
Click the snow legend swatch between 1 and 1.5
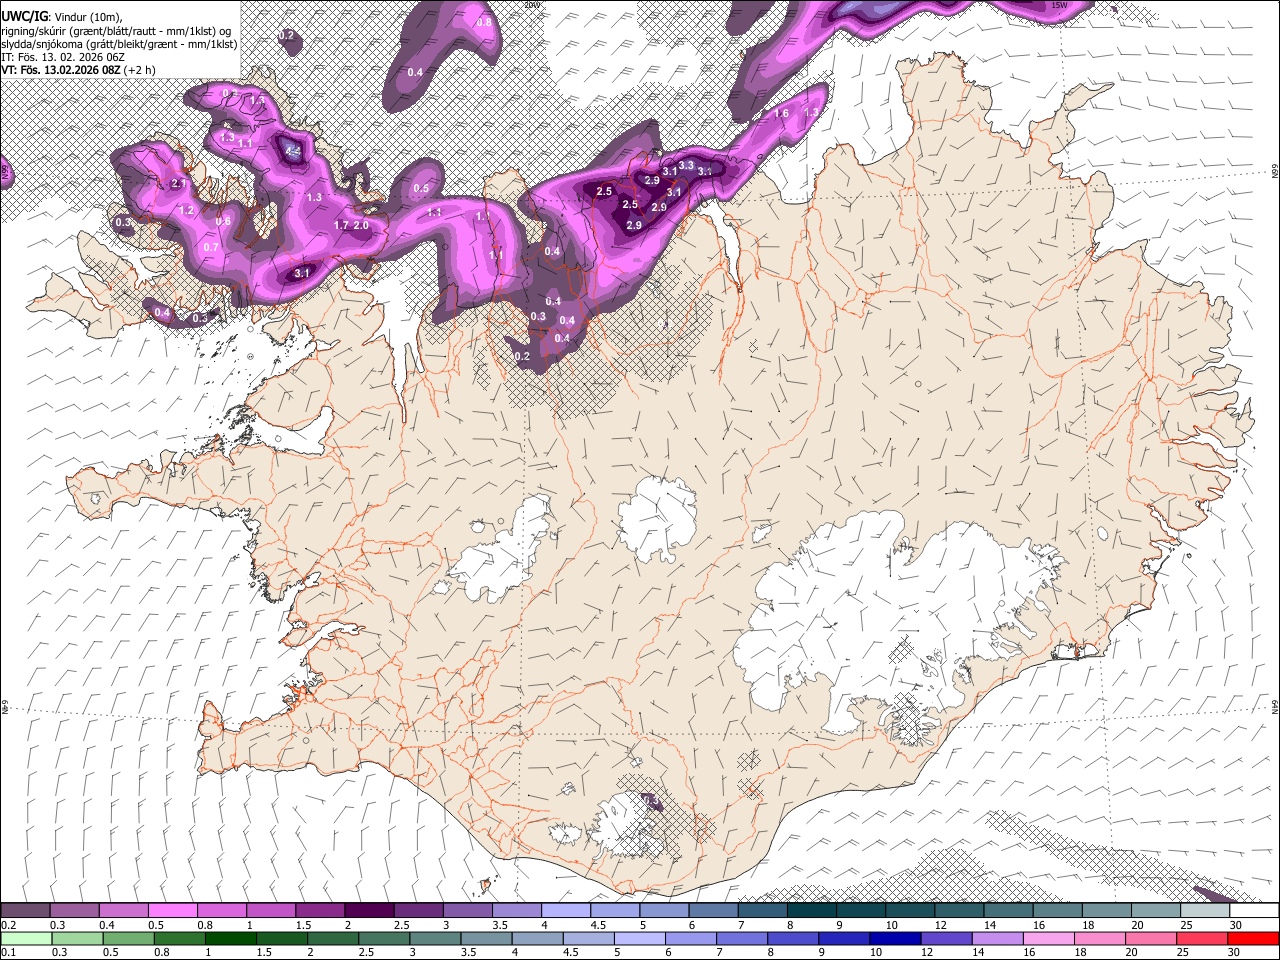pyautogui.click(x=271, y=911)
